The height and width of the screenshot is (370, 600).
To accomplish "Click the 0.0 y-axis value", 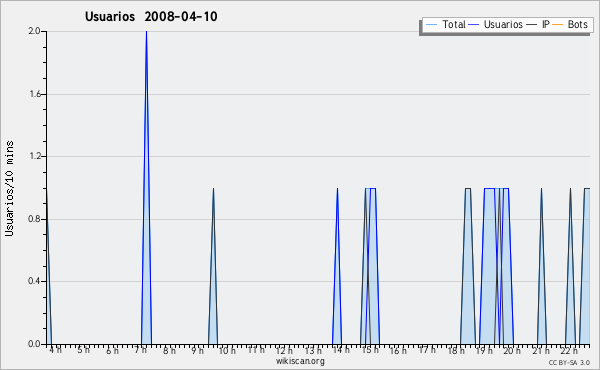I will (34, 344).
